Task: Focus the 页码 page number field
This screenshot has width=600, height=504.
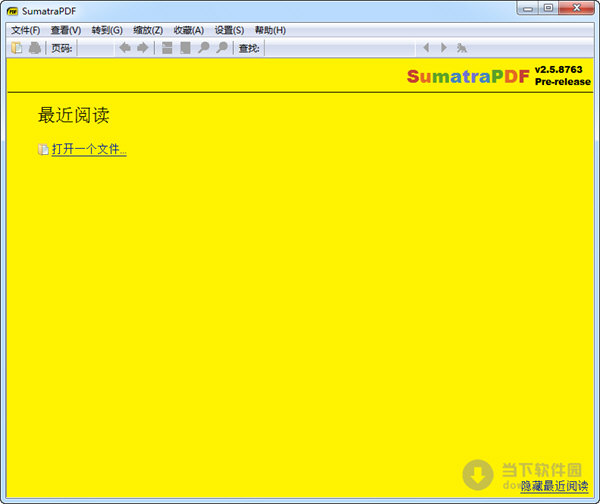Action: click(96, 48)
